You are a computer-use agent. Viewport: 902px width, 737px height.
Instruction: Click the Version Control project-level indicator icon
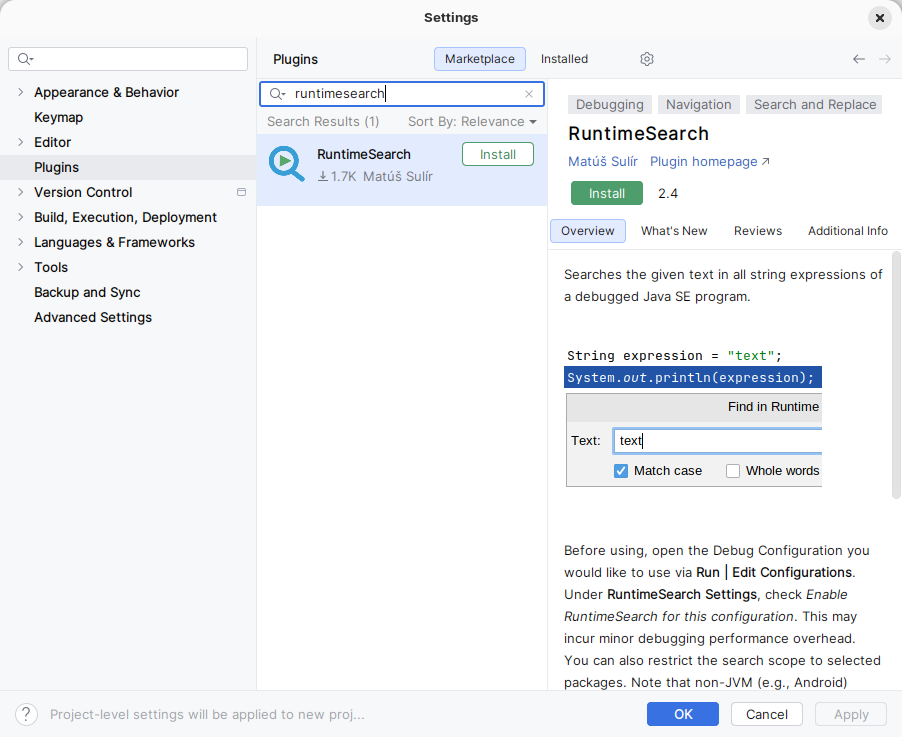pyautogui.click(x=242, y=192)
